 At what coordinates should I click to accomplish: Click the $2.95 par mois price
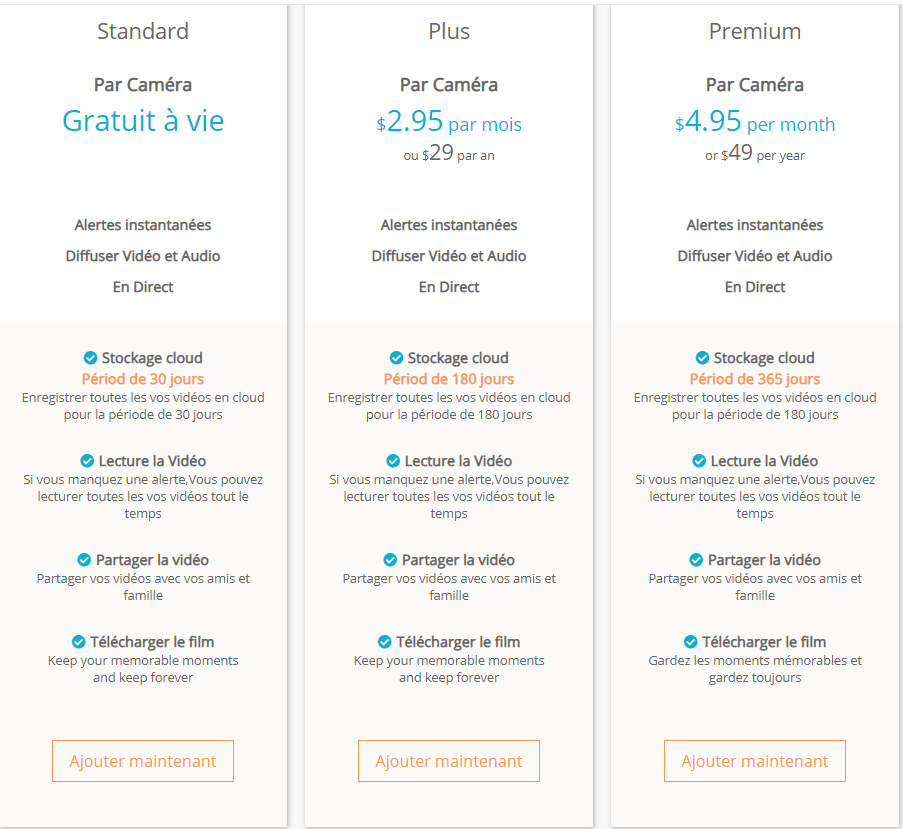tap(449, 121)
